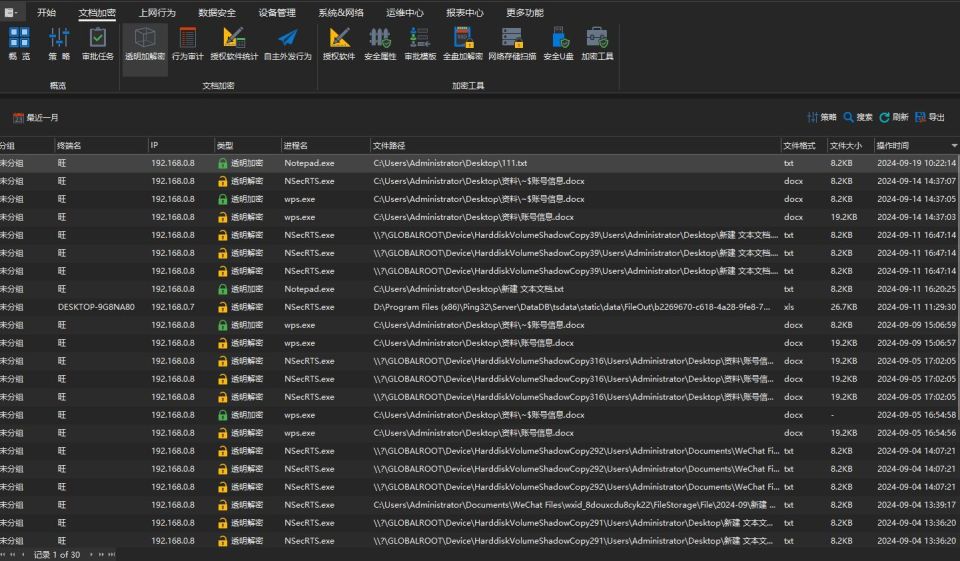Sort by 类型 column header

(247, 146)
